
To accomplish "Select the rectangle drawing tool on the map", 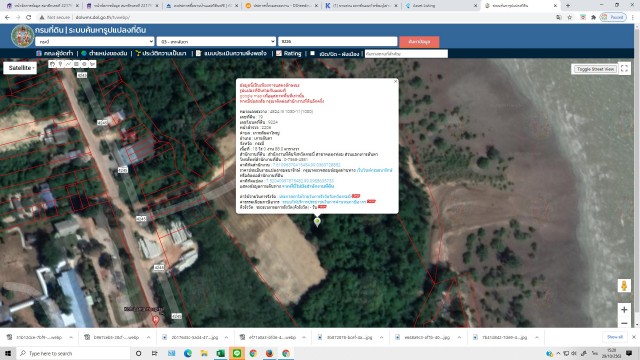I will (x=76, y=64).
